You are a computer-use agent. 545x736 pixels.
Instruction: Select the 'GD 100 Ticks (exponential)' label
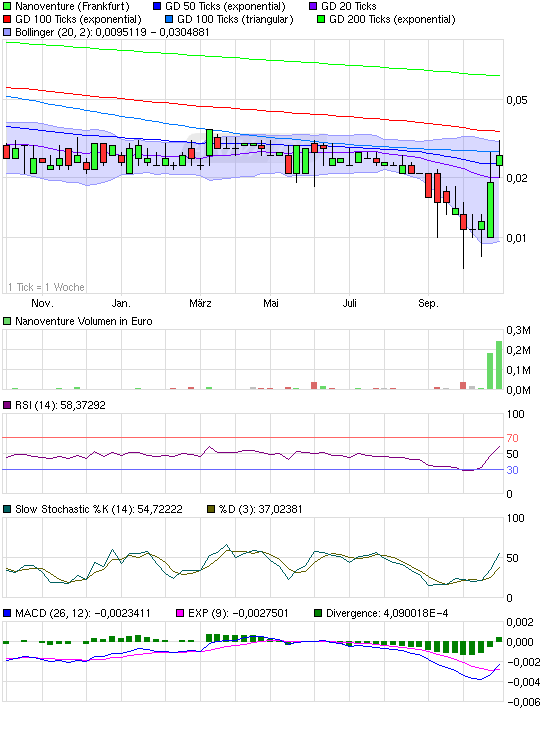pos(78,20)
